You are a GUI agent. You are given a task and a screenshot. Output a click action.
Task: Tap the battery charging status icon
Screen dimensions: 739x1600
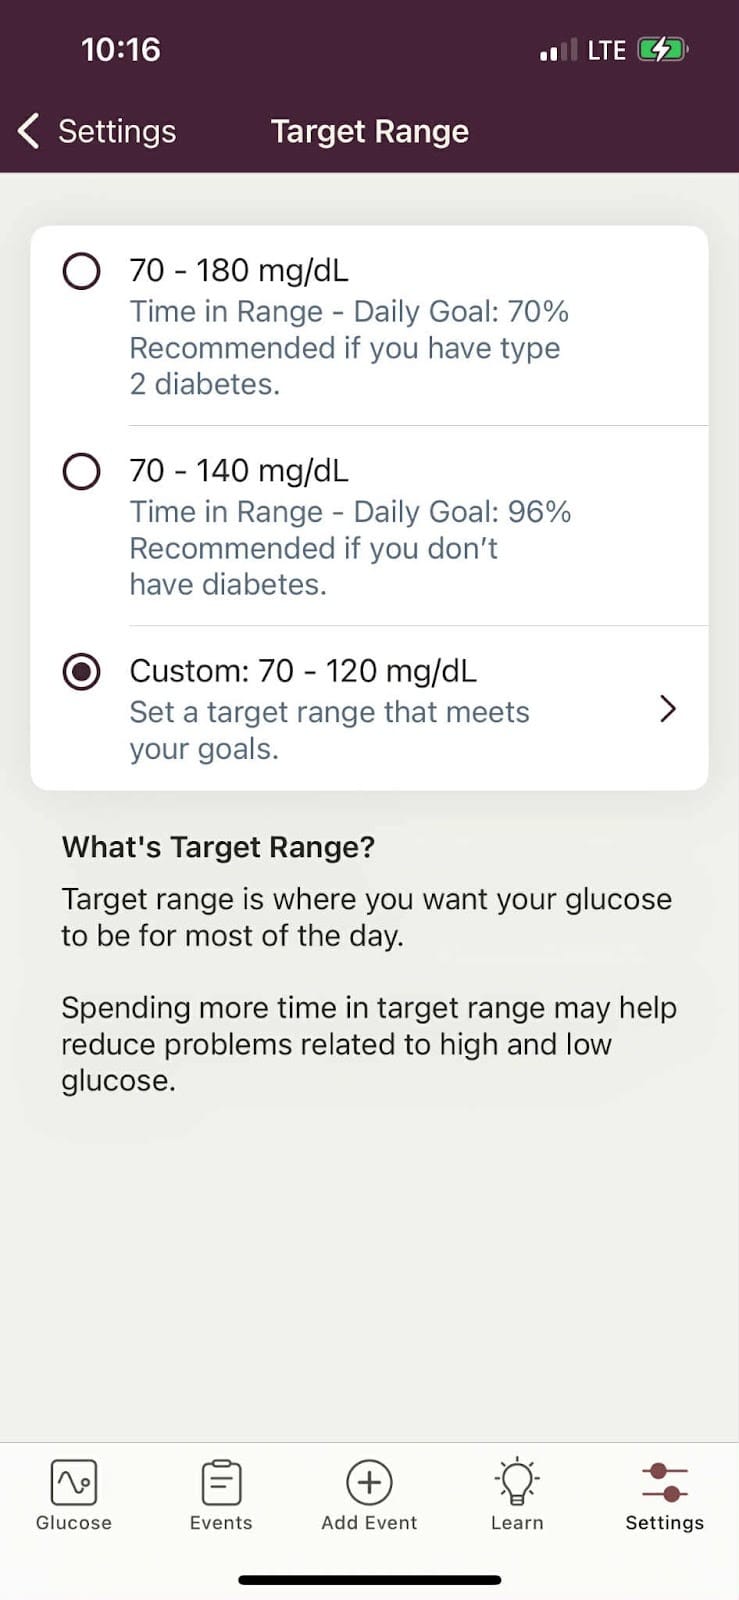pos(662,50)
